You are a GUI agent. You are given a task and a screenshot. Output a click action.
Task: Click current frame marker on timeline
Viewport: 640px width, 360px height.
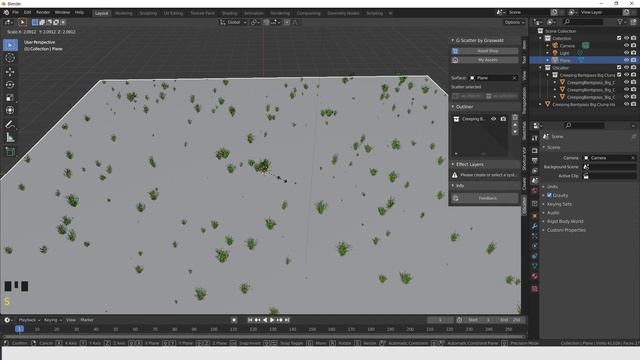19,329
